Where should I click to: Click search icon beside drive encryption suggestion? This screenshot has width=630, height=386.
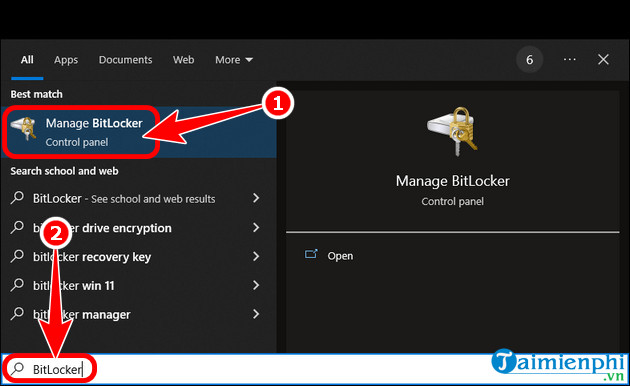click(x=17, y=227)
